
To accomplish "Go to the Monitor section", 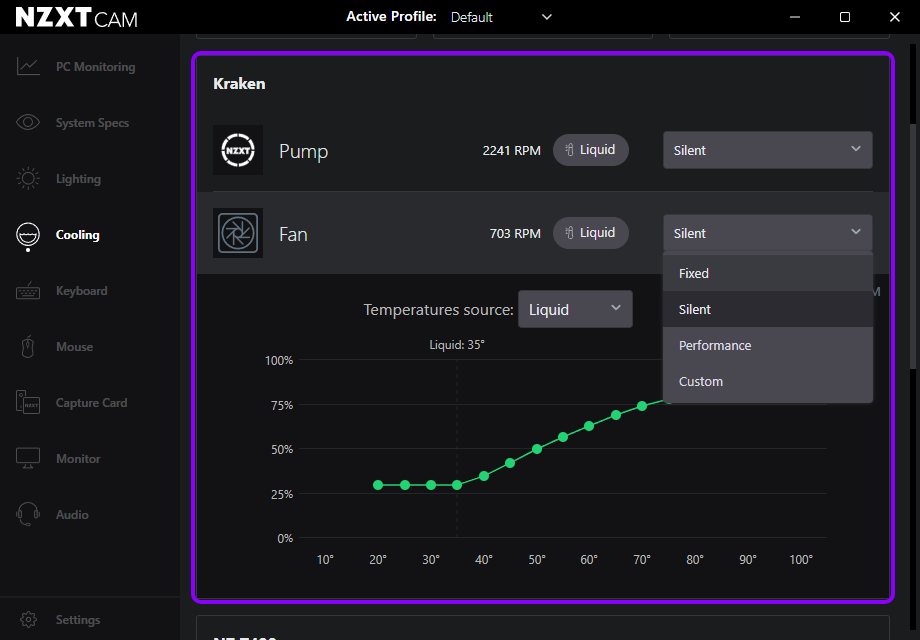I will point(78,459).
